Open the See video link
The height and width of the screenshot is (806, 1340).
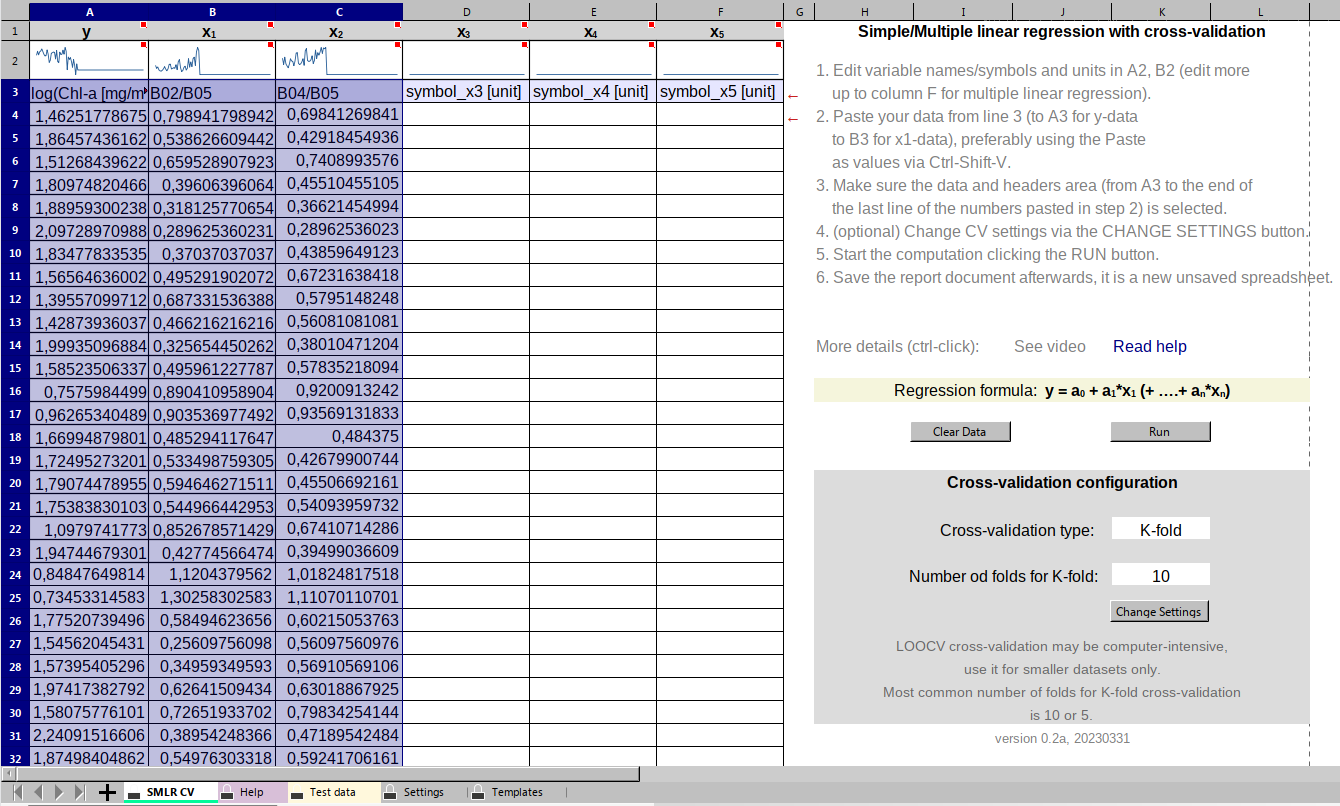pos(1049,346)
